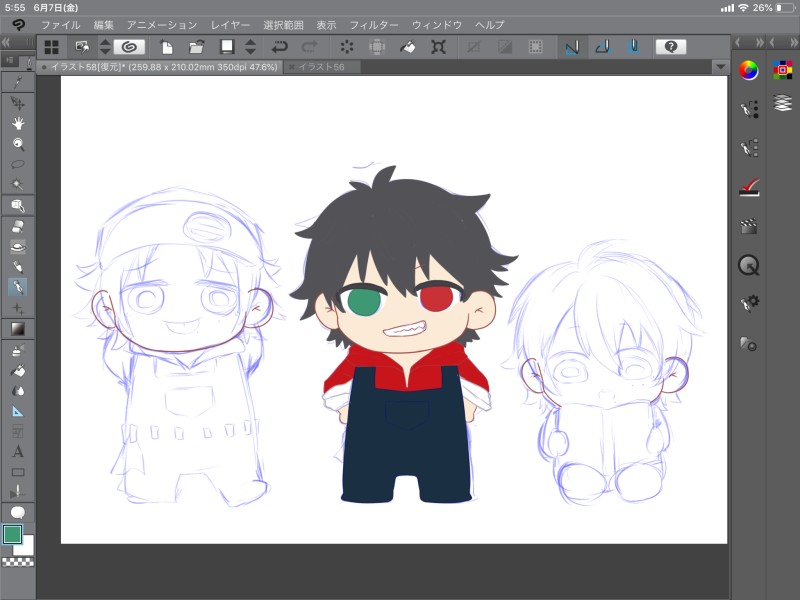Select the Correct line tool
The image size is (800, 600).
click(18, 492)
